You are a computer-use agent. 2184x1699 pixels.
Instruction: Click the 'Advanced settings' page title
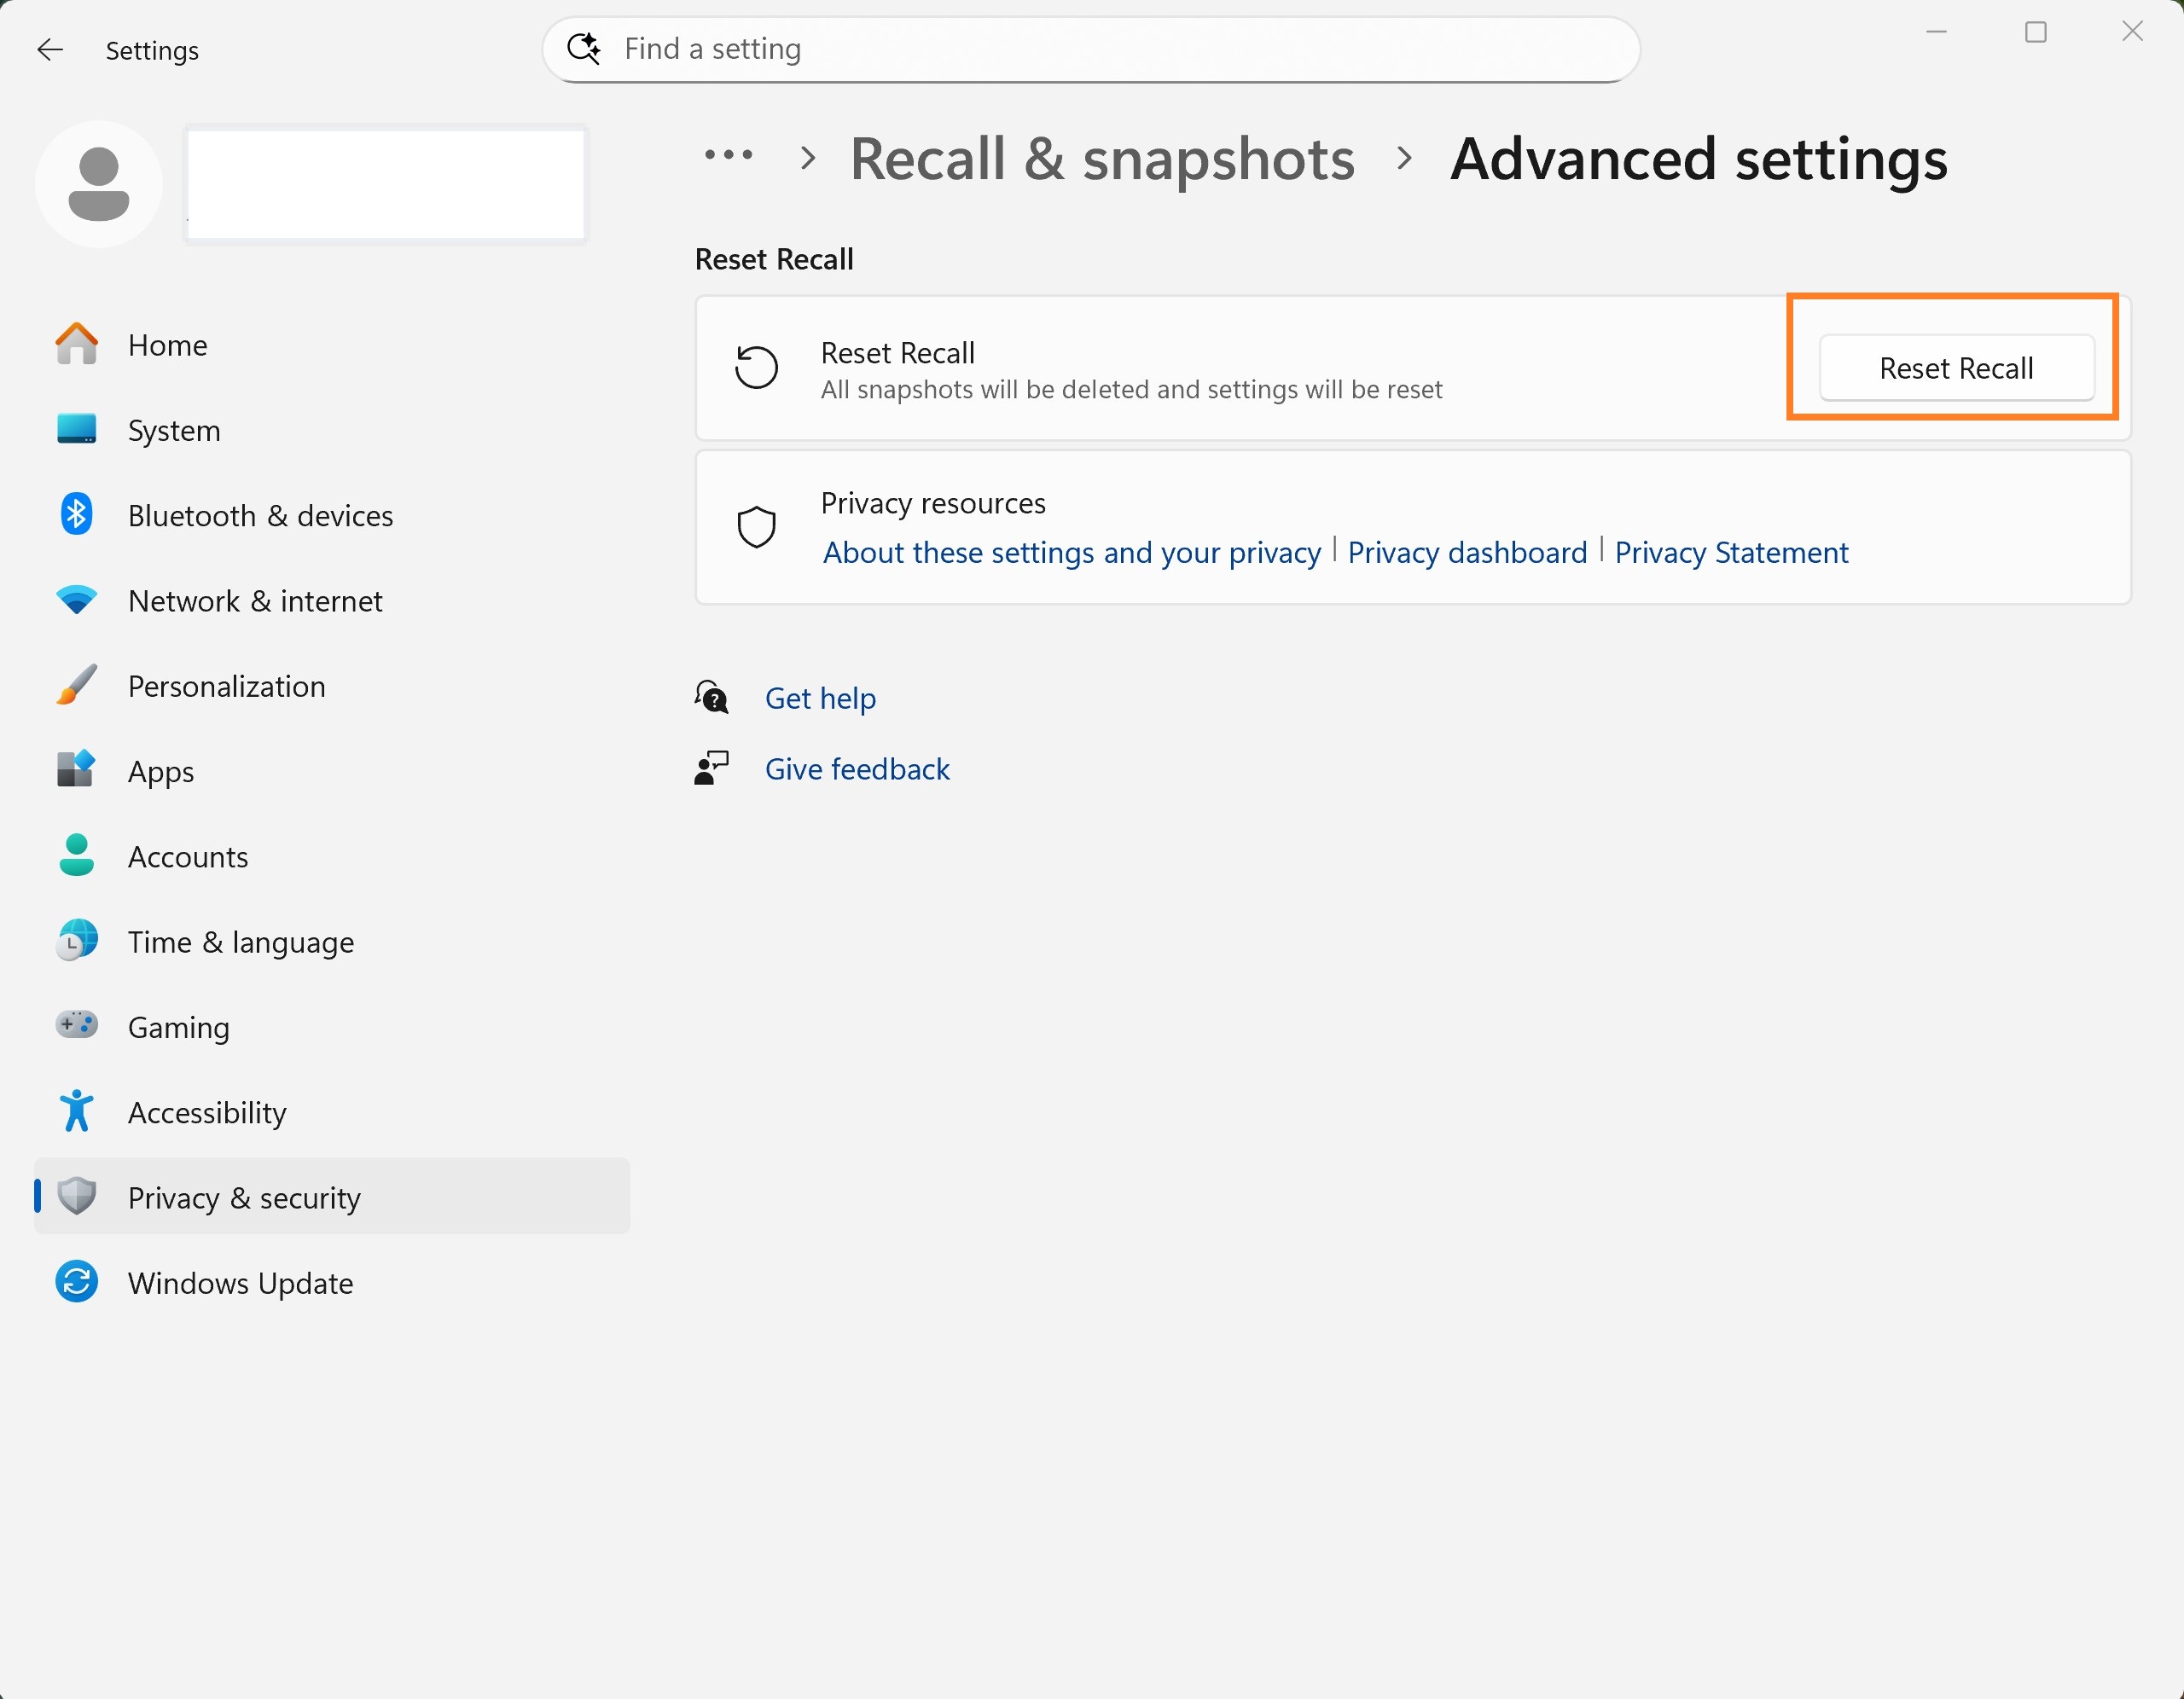[1699, 159]
